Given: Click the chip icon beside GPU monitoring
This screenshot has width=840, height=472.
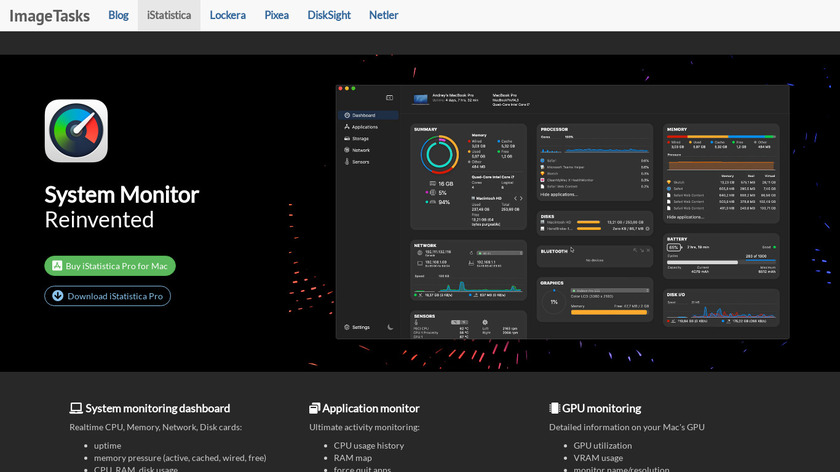Looking at the screenshot, I should coord(555,408).
